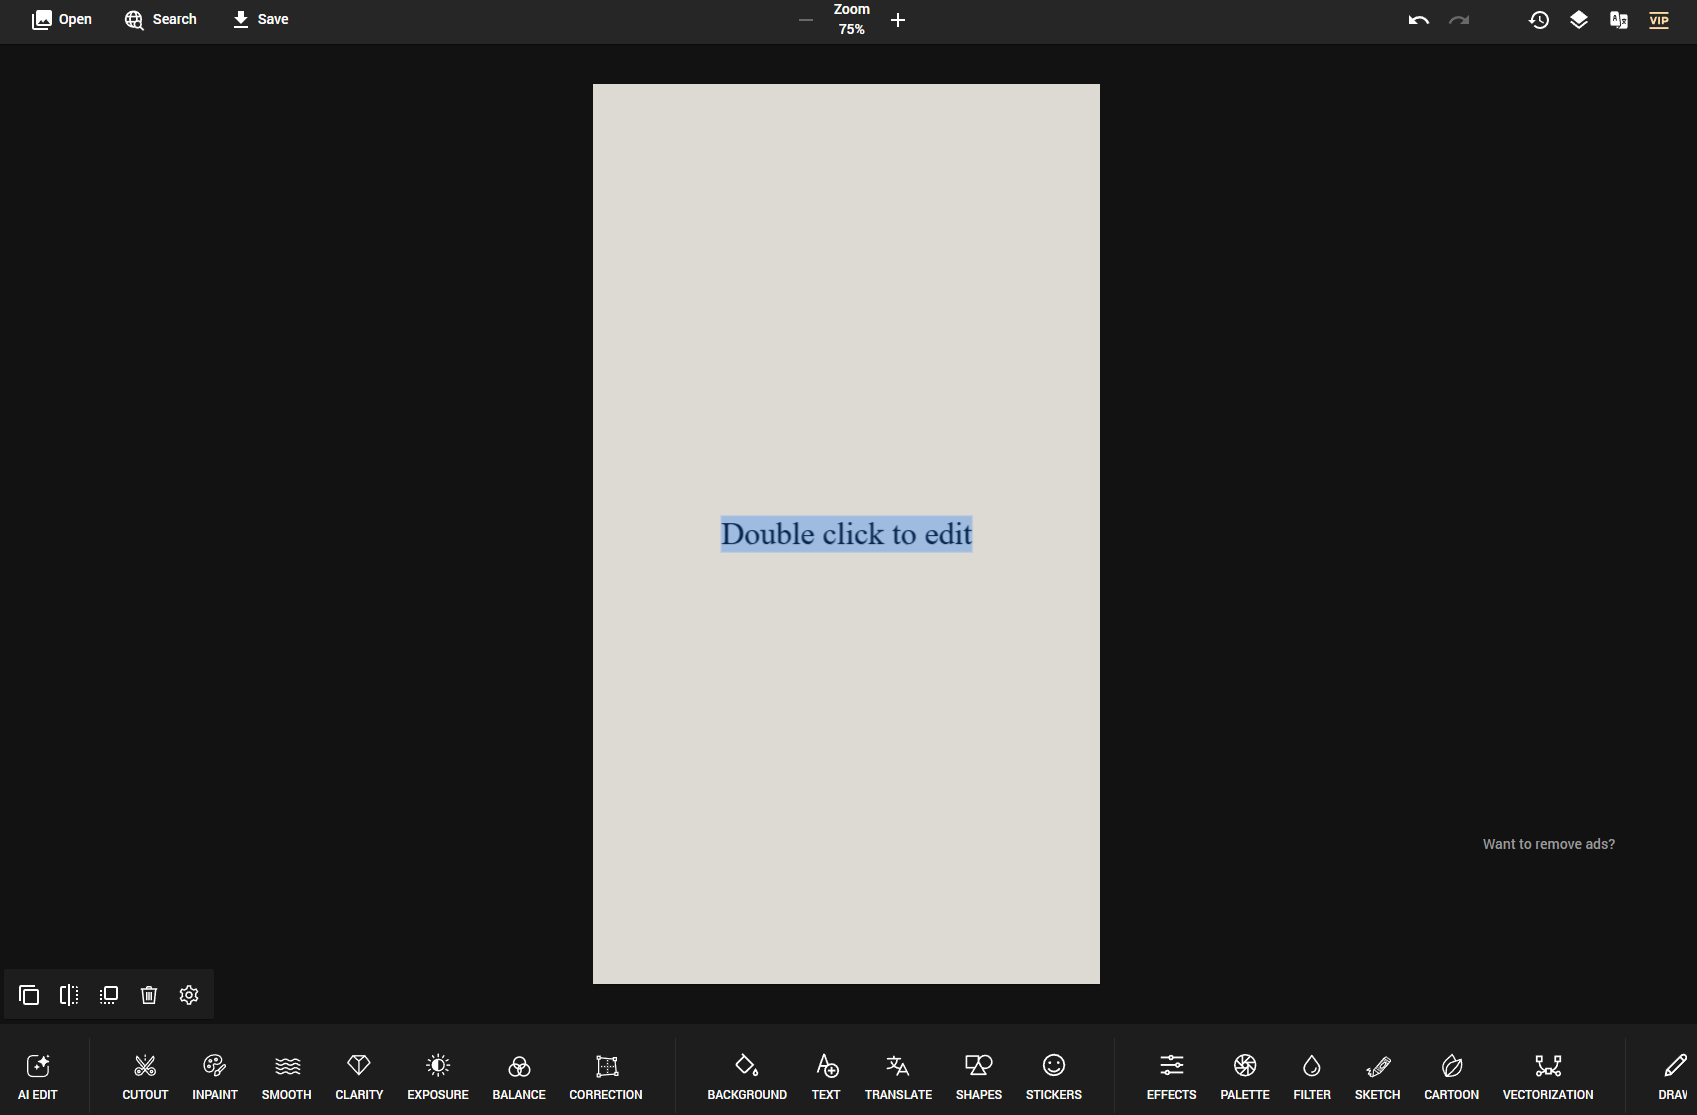
Task: Change the interface language
Action: coord(1619,20)
